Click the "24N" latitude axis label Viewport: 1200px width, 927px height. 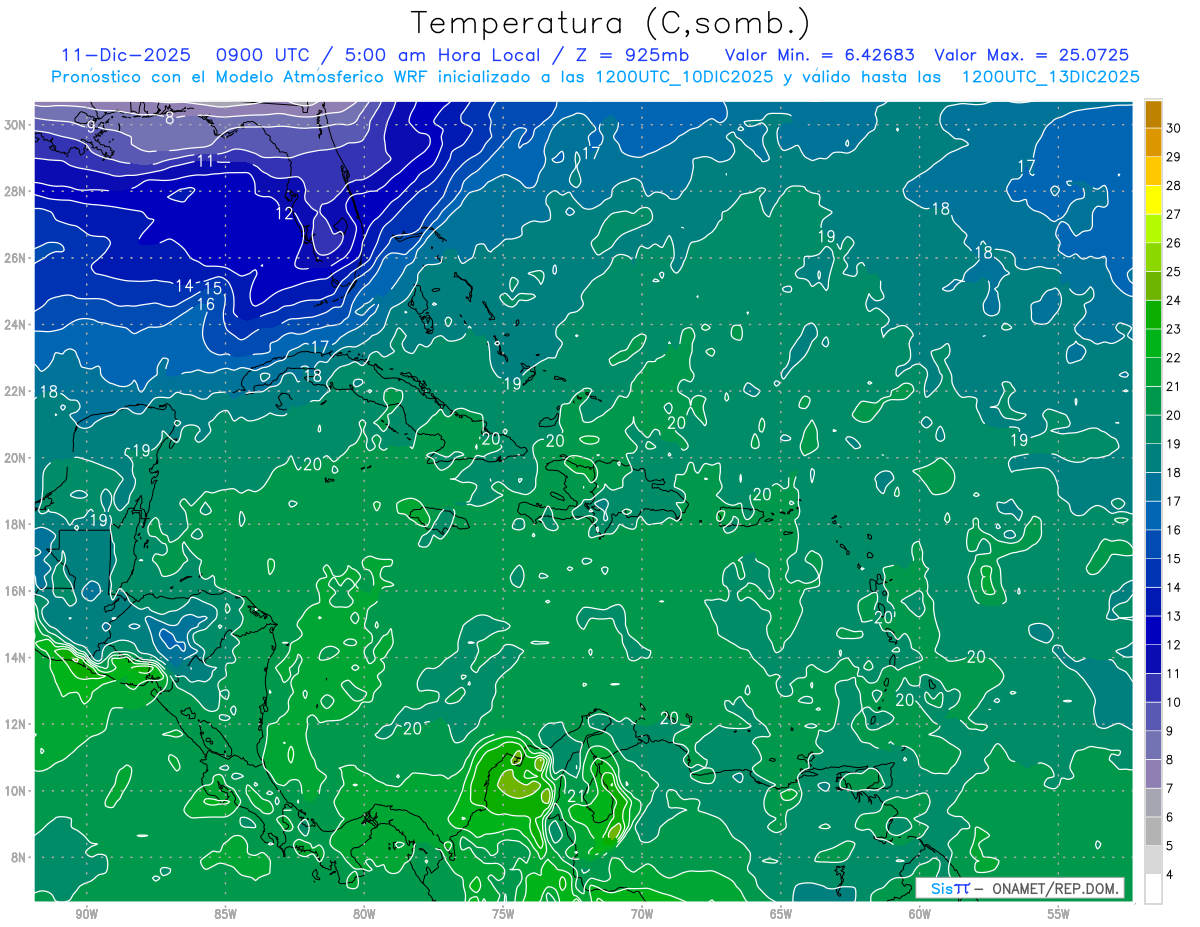[16, 325]
